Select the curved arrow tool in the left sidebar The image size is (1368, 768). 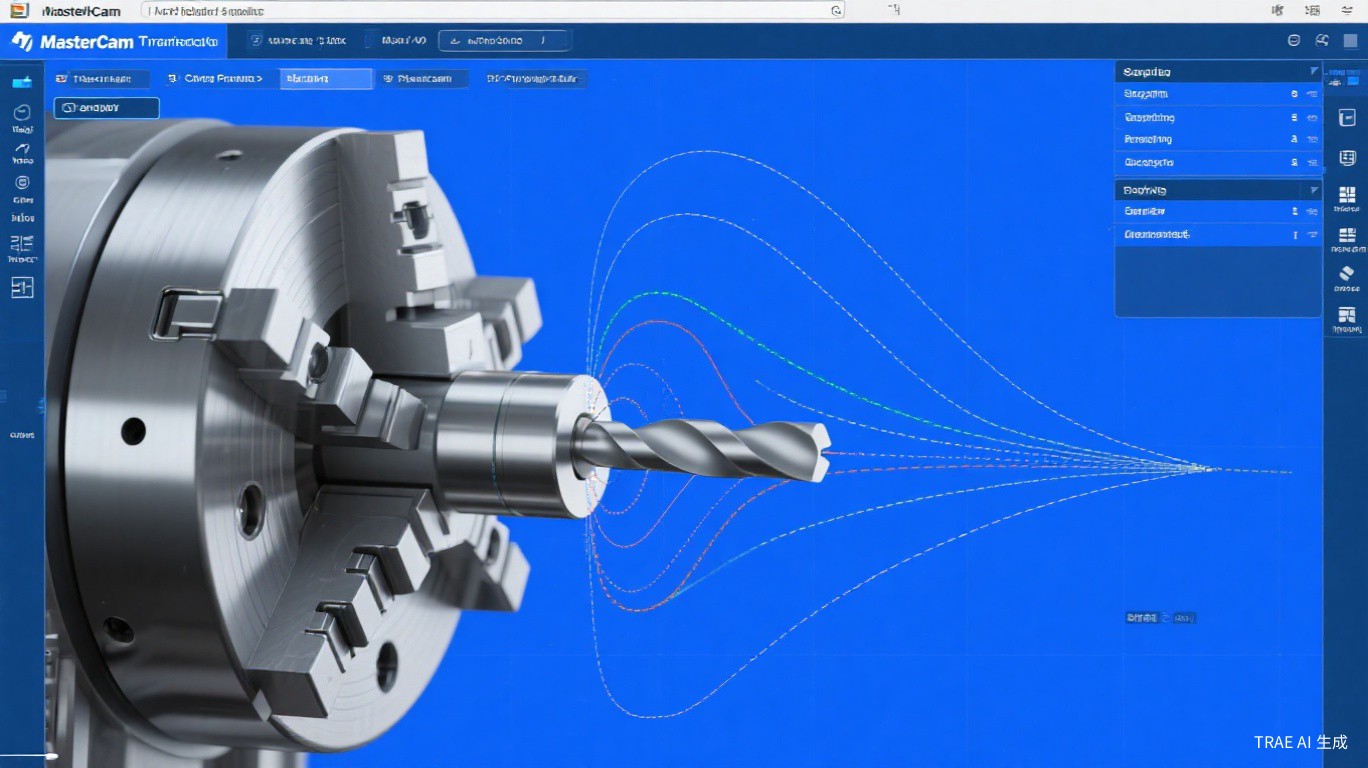click(x=22, y=149)
